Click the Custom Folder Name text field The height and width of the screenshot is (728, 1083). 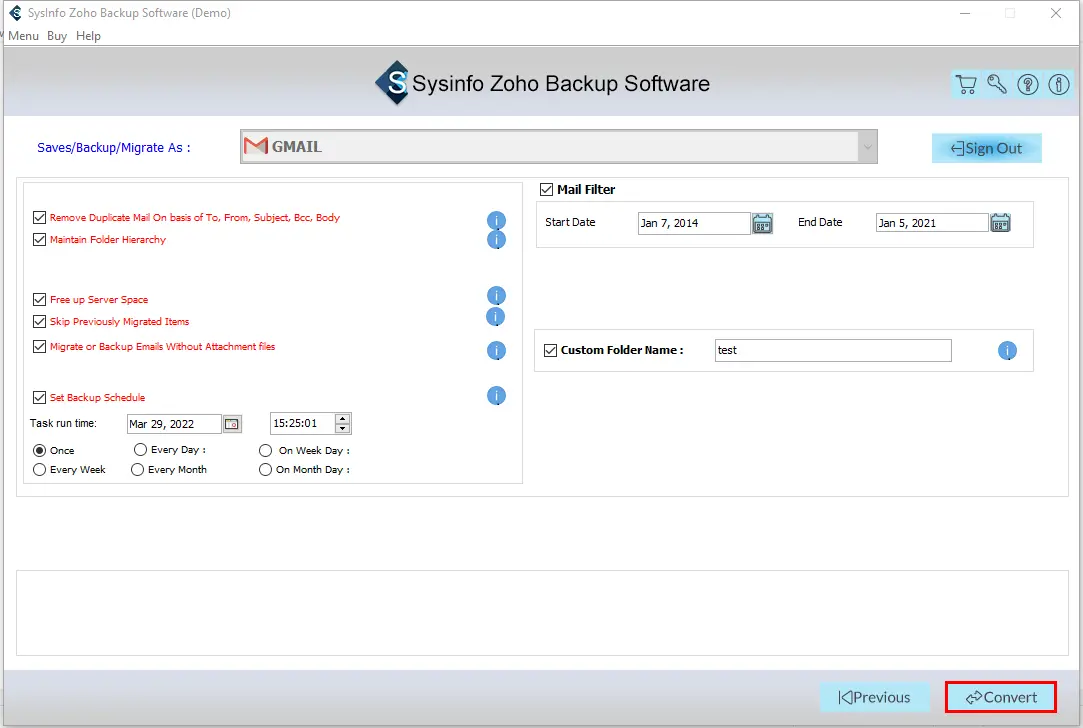coord(833,351)
